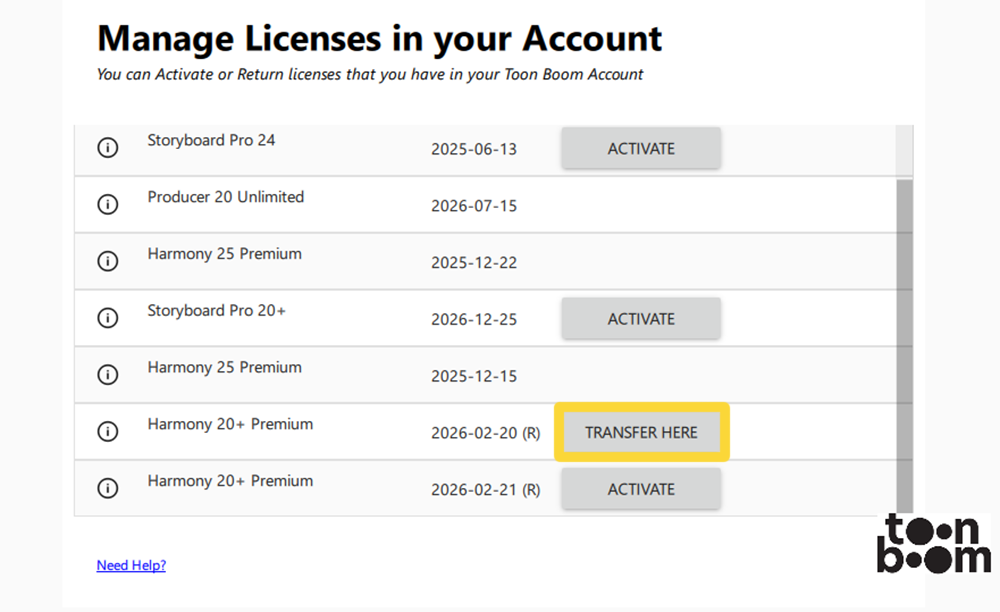The height and width of the screenshot is (612, 1000).
Task: Show info for Harmony 25 Premium expiring 2025-12-15
Action: tap(107, 375)
